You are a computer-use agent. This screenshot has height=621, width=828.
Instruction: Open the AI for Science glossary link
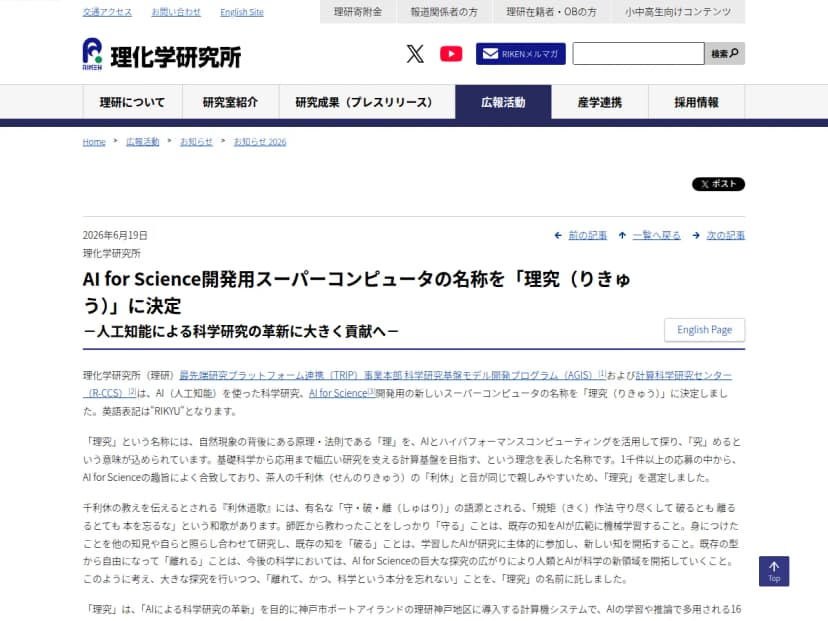(342, 393)
